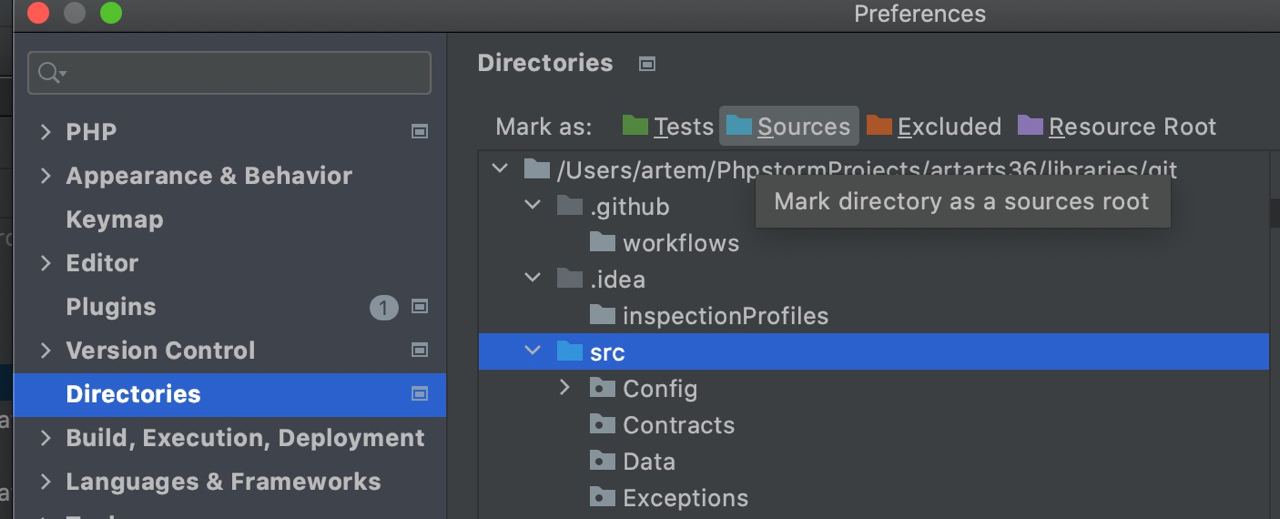Select the Data directory row
Image resolution: width=1280 pixels, height=519 pixels.
coord(873,461)
